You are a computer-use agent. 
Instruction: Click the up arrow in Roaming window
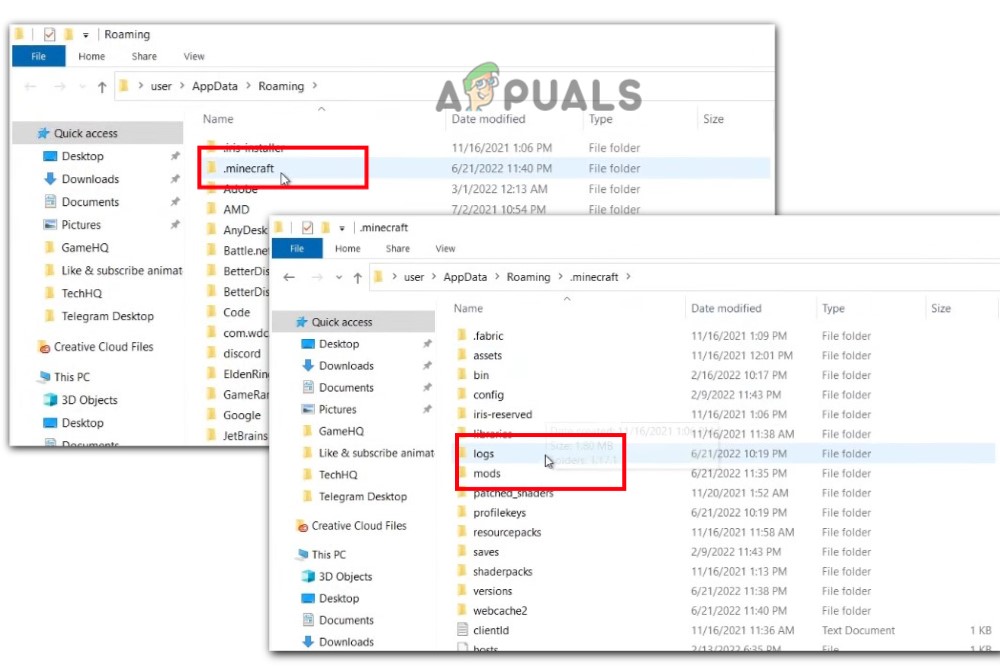coord(102,87)
